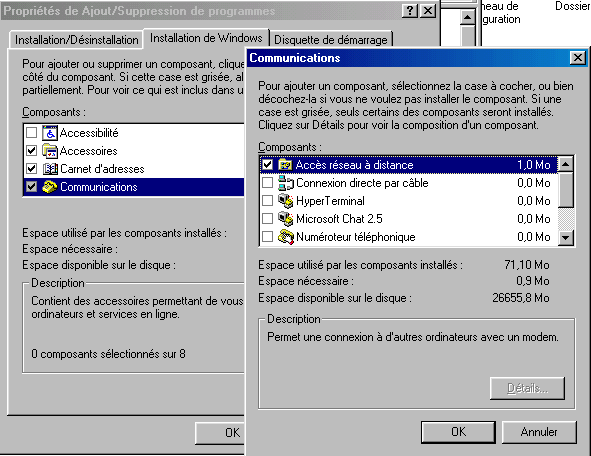
Task: Click the HyperTerminal icon
Action: 285,201
